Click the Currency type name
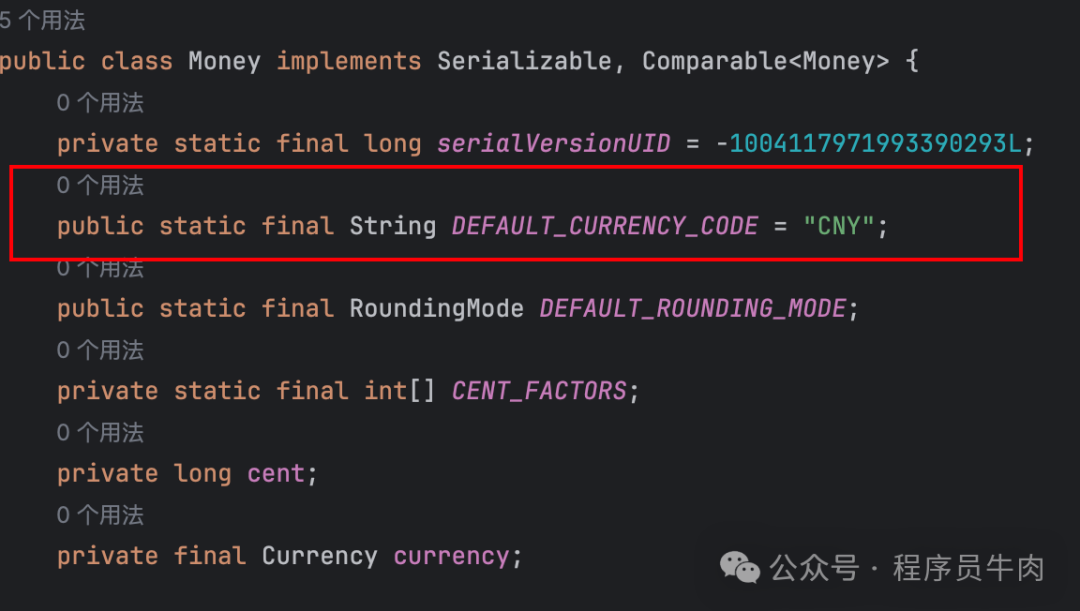The height and width of the screenshot is (611, 1080). pos(319,556)
